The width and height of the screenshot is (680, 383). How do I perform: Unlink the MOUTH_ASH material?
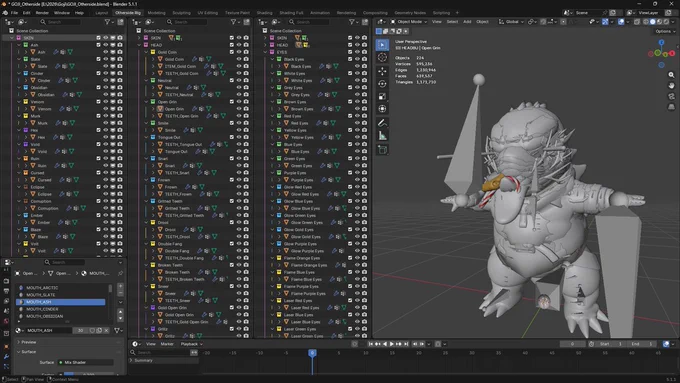(106, 331)
